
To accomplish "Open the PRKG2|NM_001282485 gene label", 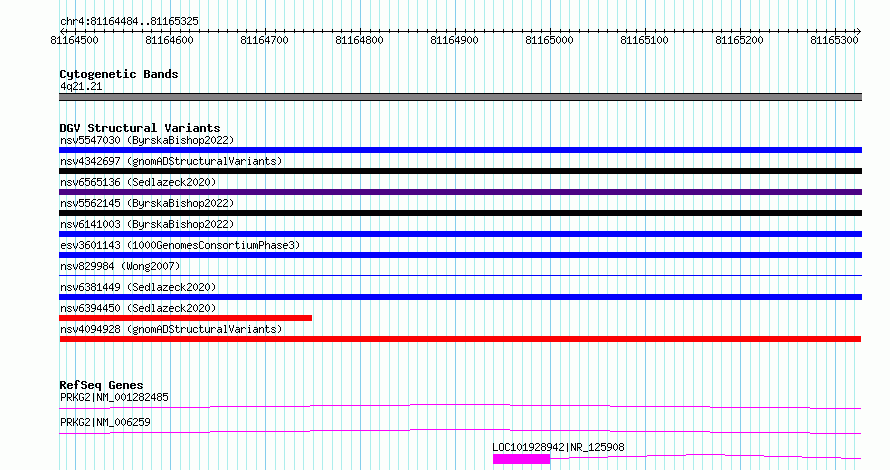I will tap(114, 397).
